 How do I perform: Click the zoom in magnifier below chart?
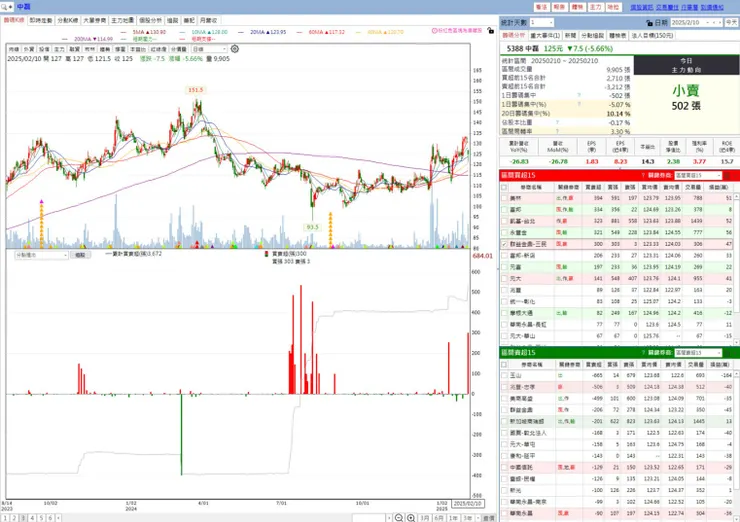pyautogui.click(x=411, y=518)
